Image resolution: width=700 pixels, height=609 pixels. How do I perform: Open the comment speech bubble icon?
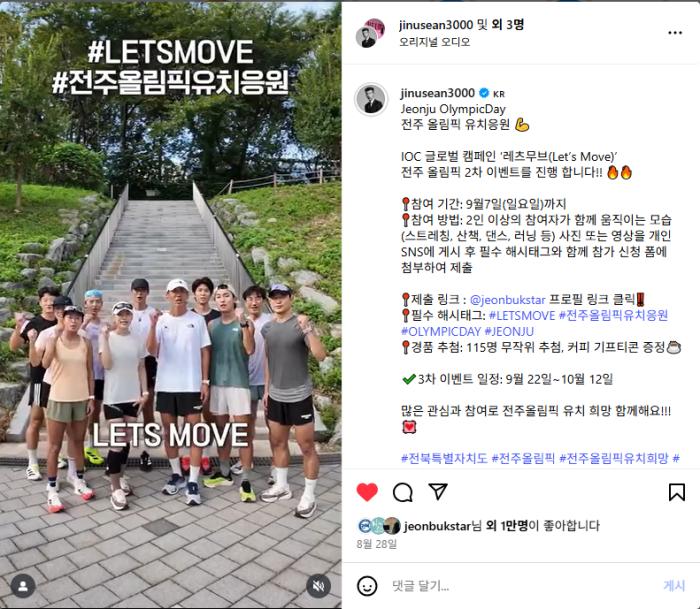click(x=403, y=492)
